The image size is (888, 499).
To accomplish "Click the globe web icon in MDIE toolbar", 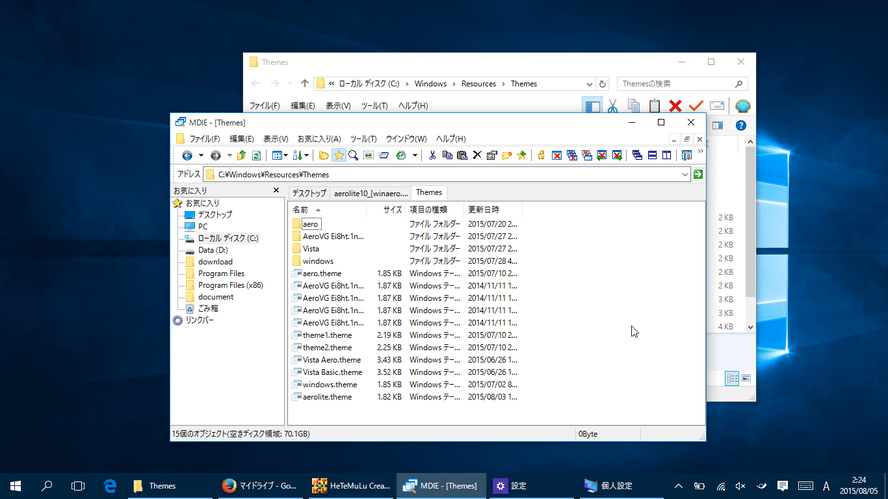I will coord(401,155).
